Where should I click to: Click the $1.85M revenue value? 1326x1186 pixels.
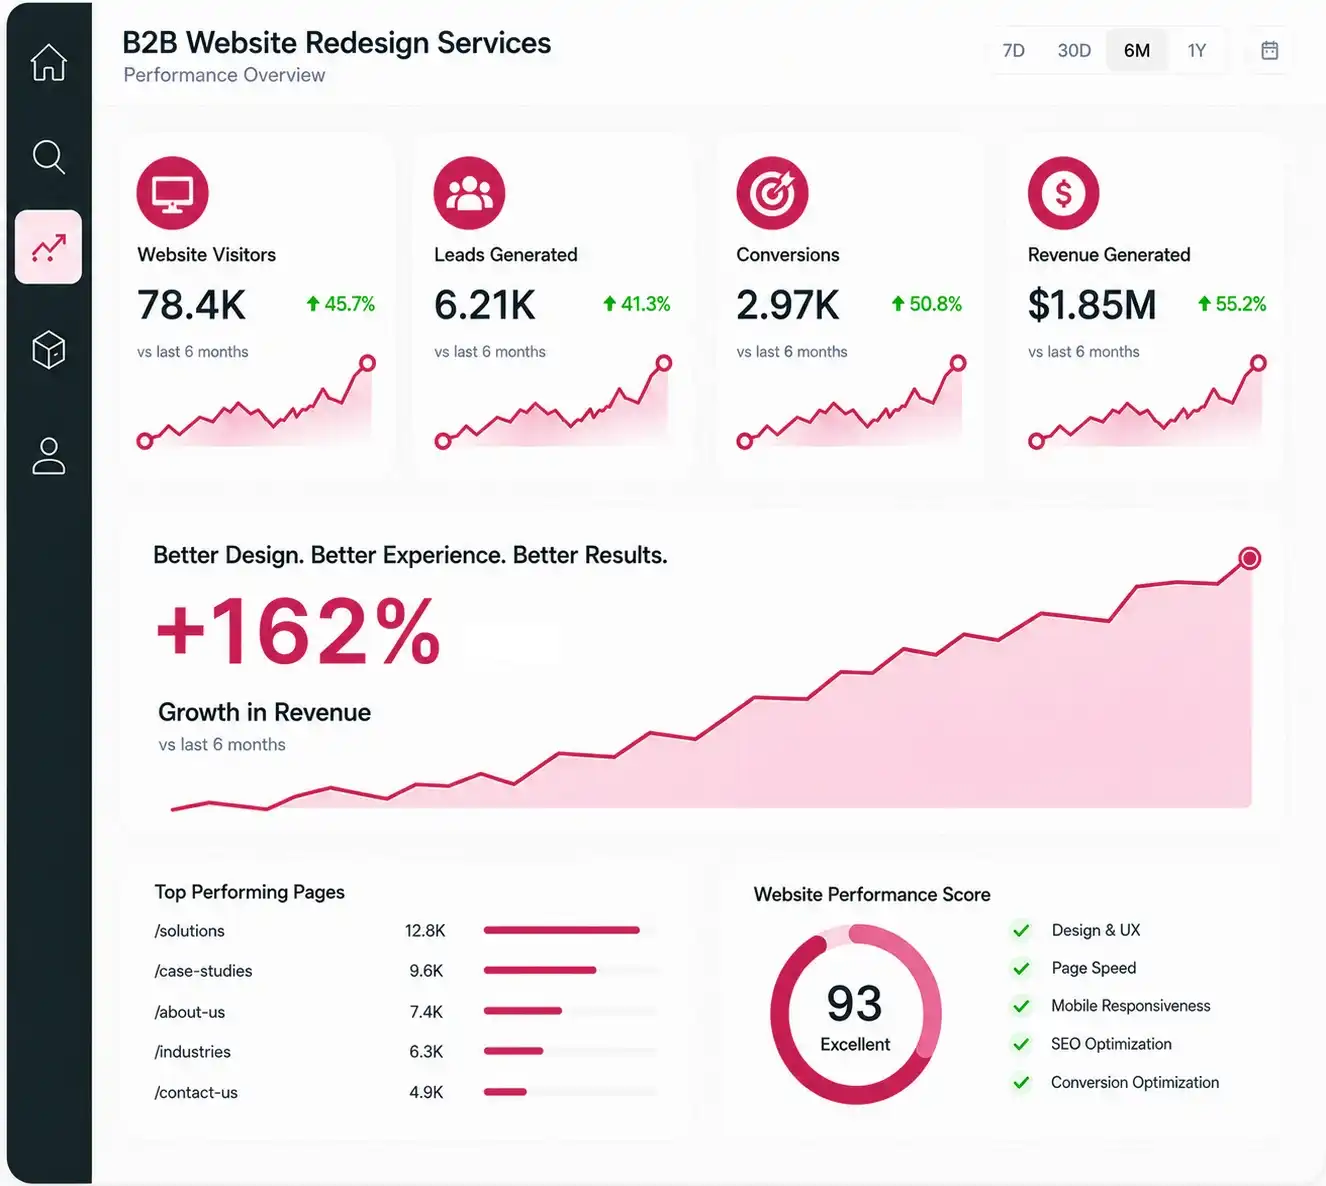(x=1092, y=305)
